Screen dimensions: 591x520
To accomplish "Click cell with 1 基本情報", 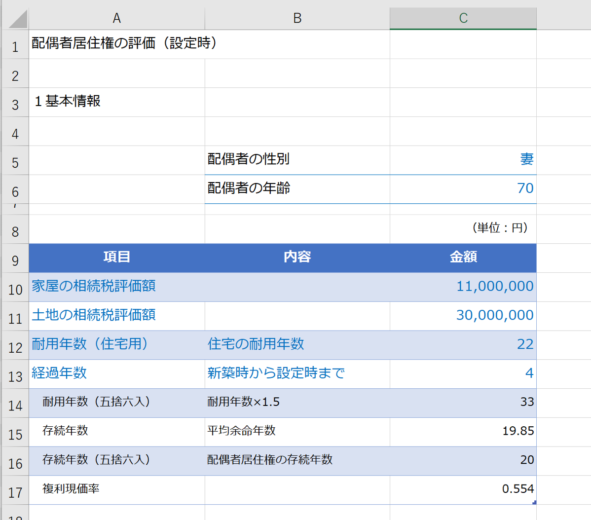I will coord(117,102).
